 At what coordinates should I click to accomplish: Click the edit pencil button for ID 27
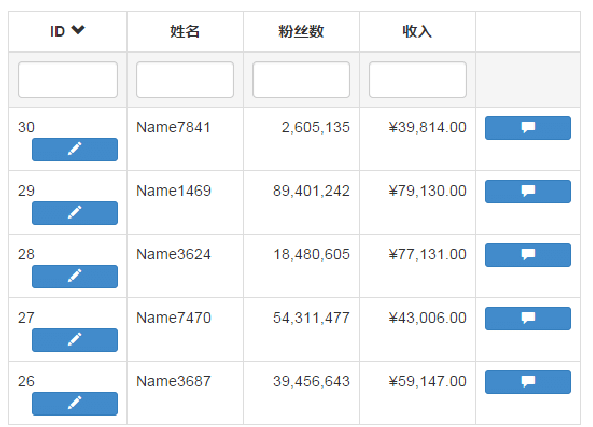[x=75, y=340]
